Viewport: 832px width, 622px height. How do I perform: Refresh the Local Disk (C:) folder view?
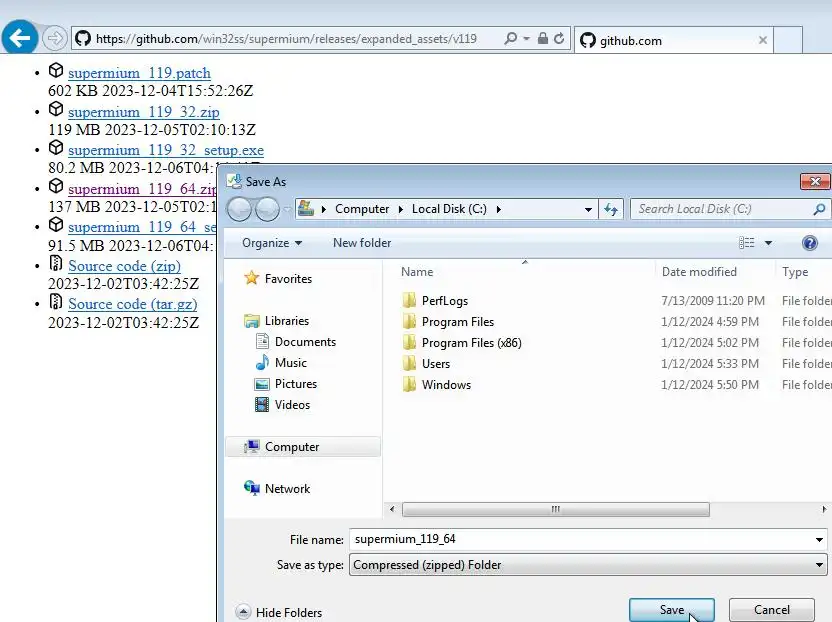click(611, 210)
